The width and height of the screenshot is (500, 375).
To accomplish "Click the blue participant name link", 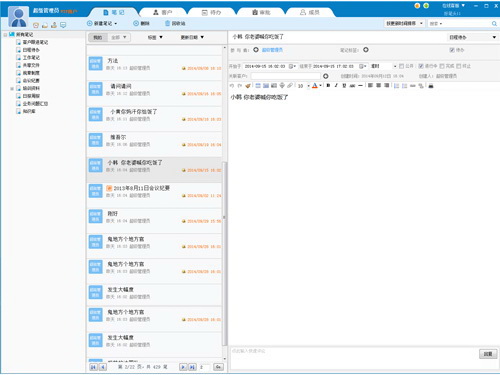I will [272, 50].
